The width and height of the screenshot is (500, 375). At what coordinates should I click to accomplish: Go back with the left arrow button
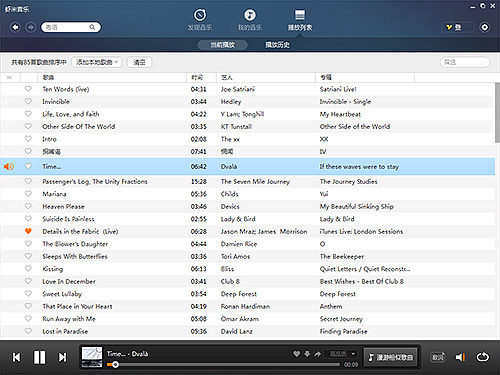15,27
